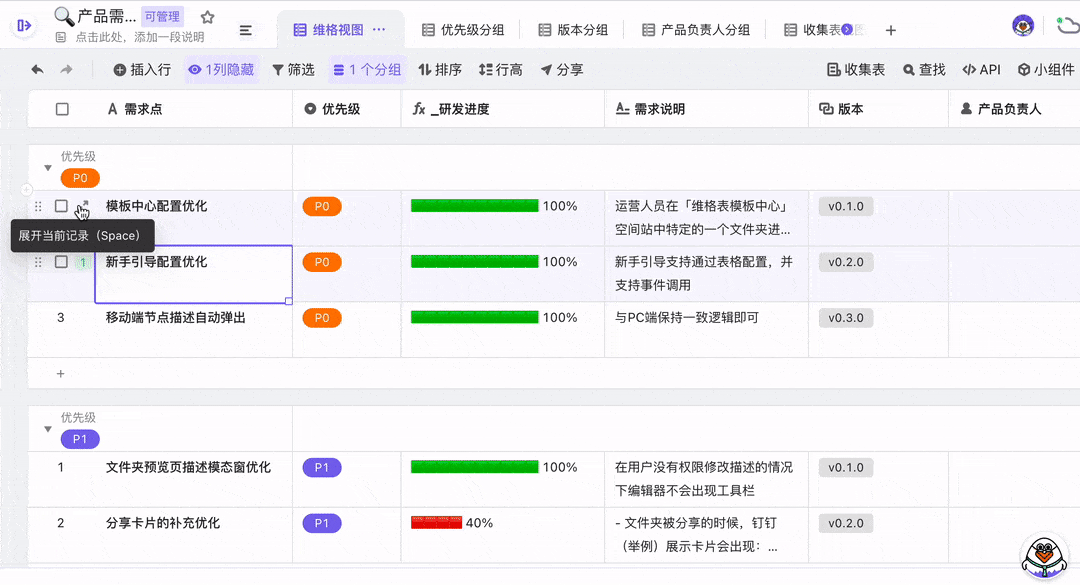The image size is (1080, 585).
Task: Open the 1列隐藏 hidden columns dropdown
Action: pos(221,70)
